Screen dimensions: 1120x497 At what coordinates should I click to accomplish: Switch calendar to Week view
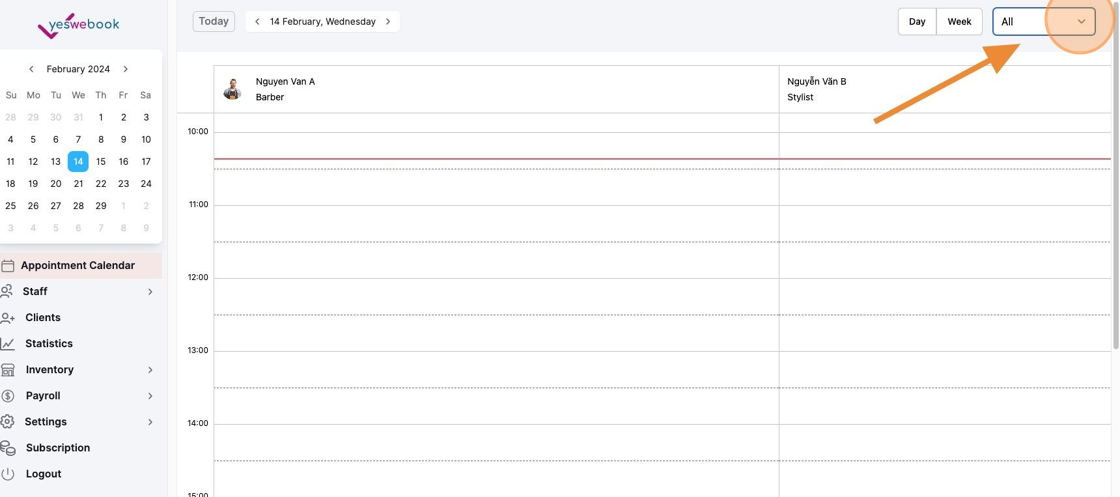click(x=959, y=21)
